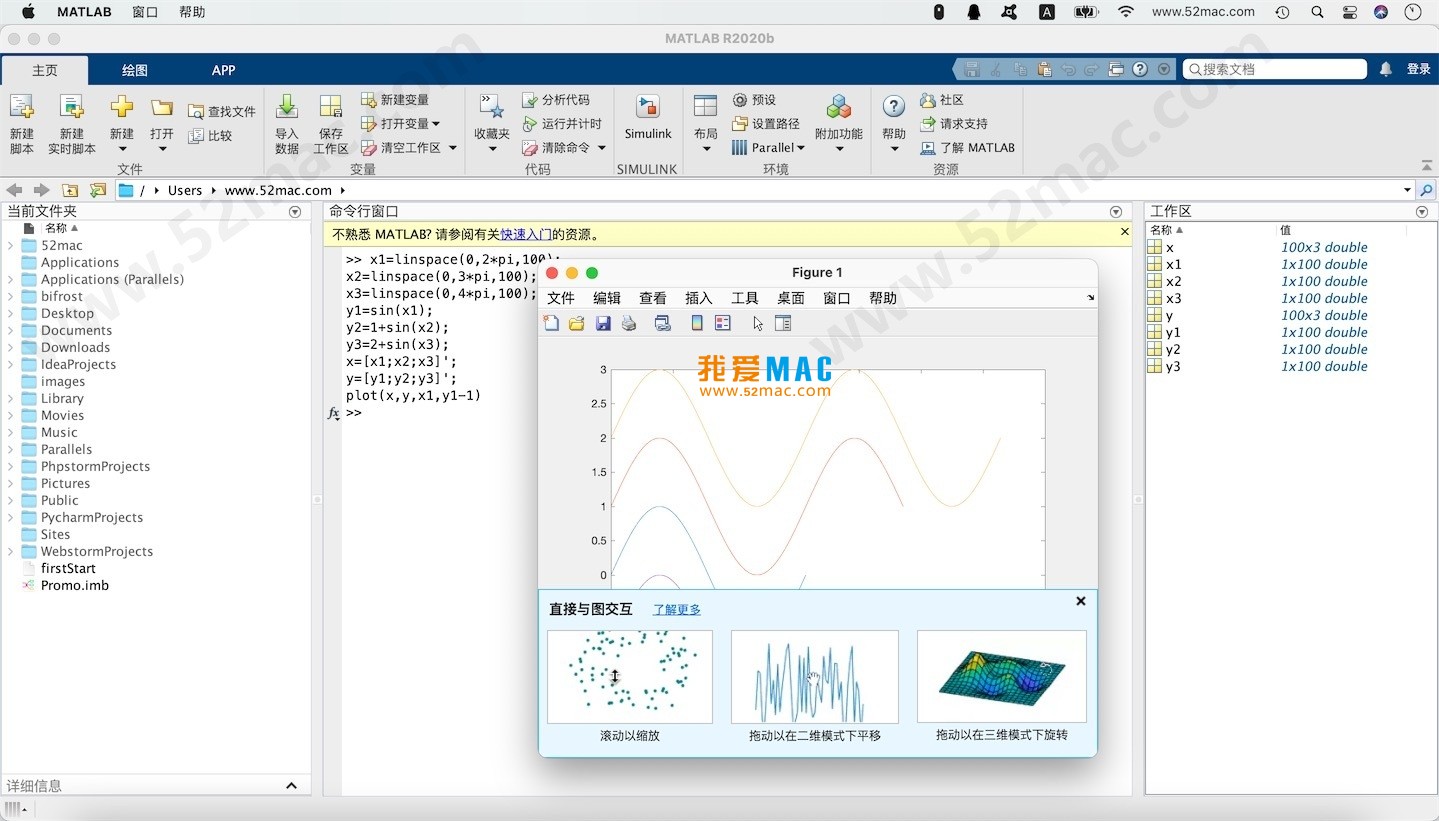Click the notification bell icon
The height and width of the screenshot is (821, 1439).
[1386, 69]
